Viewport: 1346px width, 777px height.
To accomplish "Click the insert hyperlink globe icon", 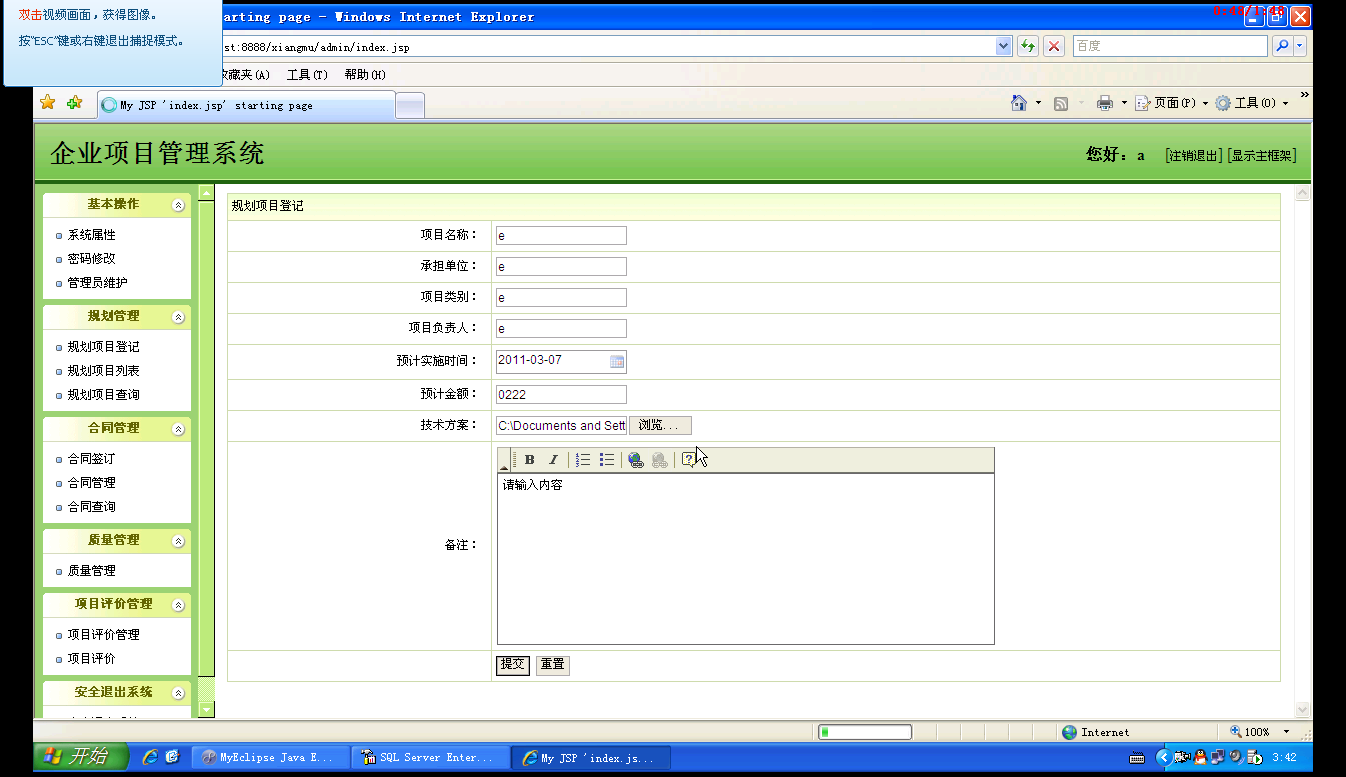I will pyautogui.click(x=636, y=460).
